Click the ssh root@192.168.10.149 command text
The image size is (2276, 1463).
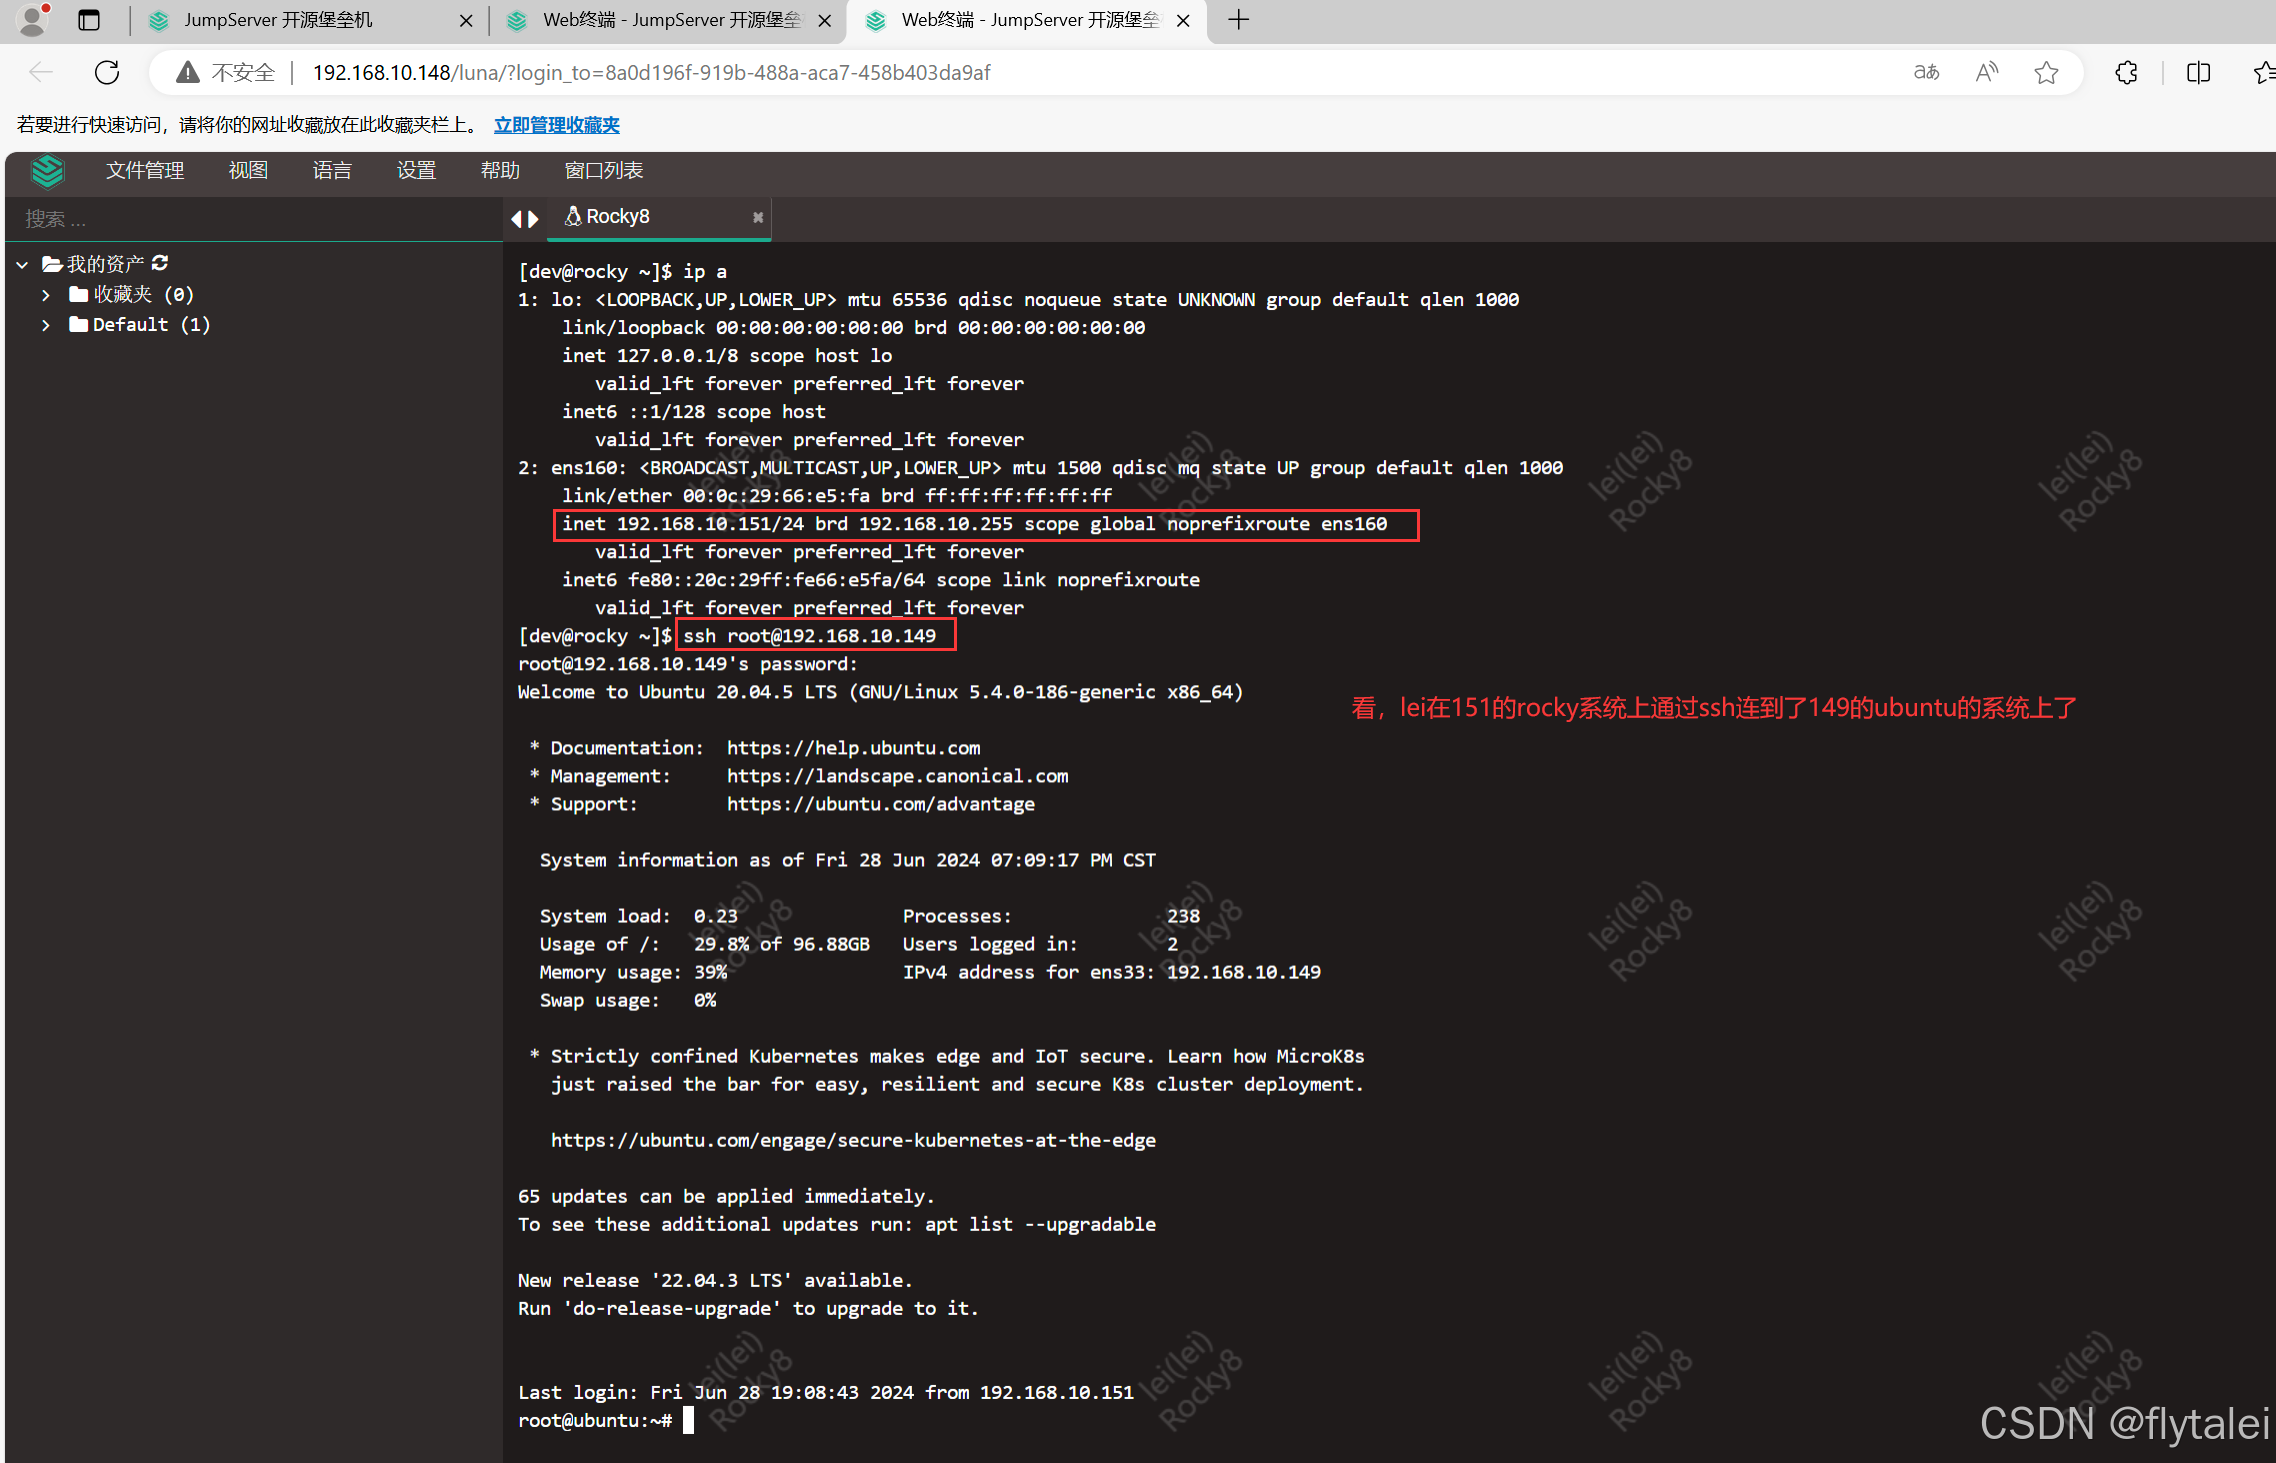pos(810,636)
